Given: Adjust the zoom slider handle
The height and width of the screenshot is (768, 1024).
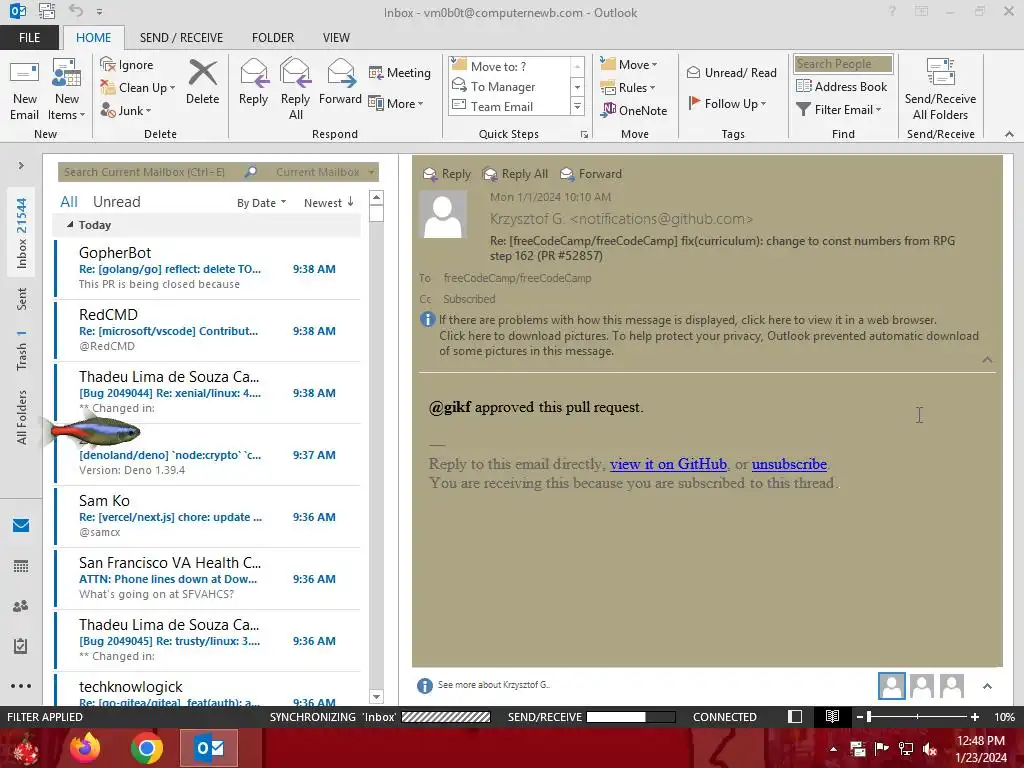Looking at the screenshot, I should click(x=869, y=717).
